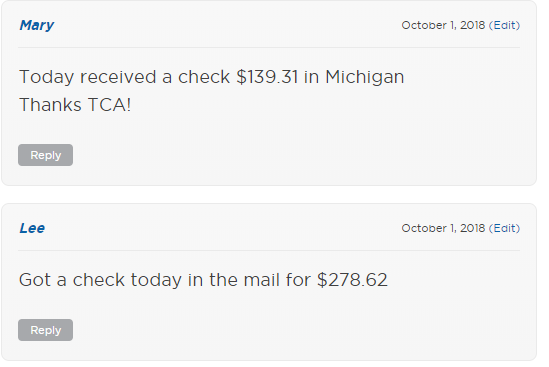The height and width of the screenshot is (367, 549).
Task: Click Edit link on Mary's comment
Action: tap(505, 25)
